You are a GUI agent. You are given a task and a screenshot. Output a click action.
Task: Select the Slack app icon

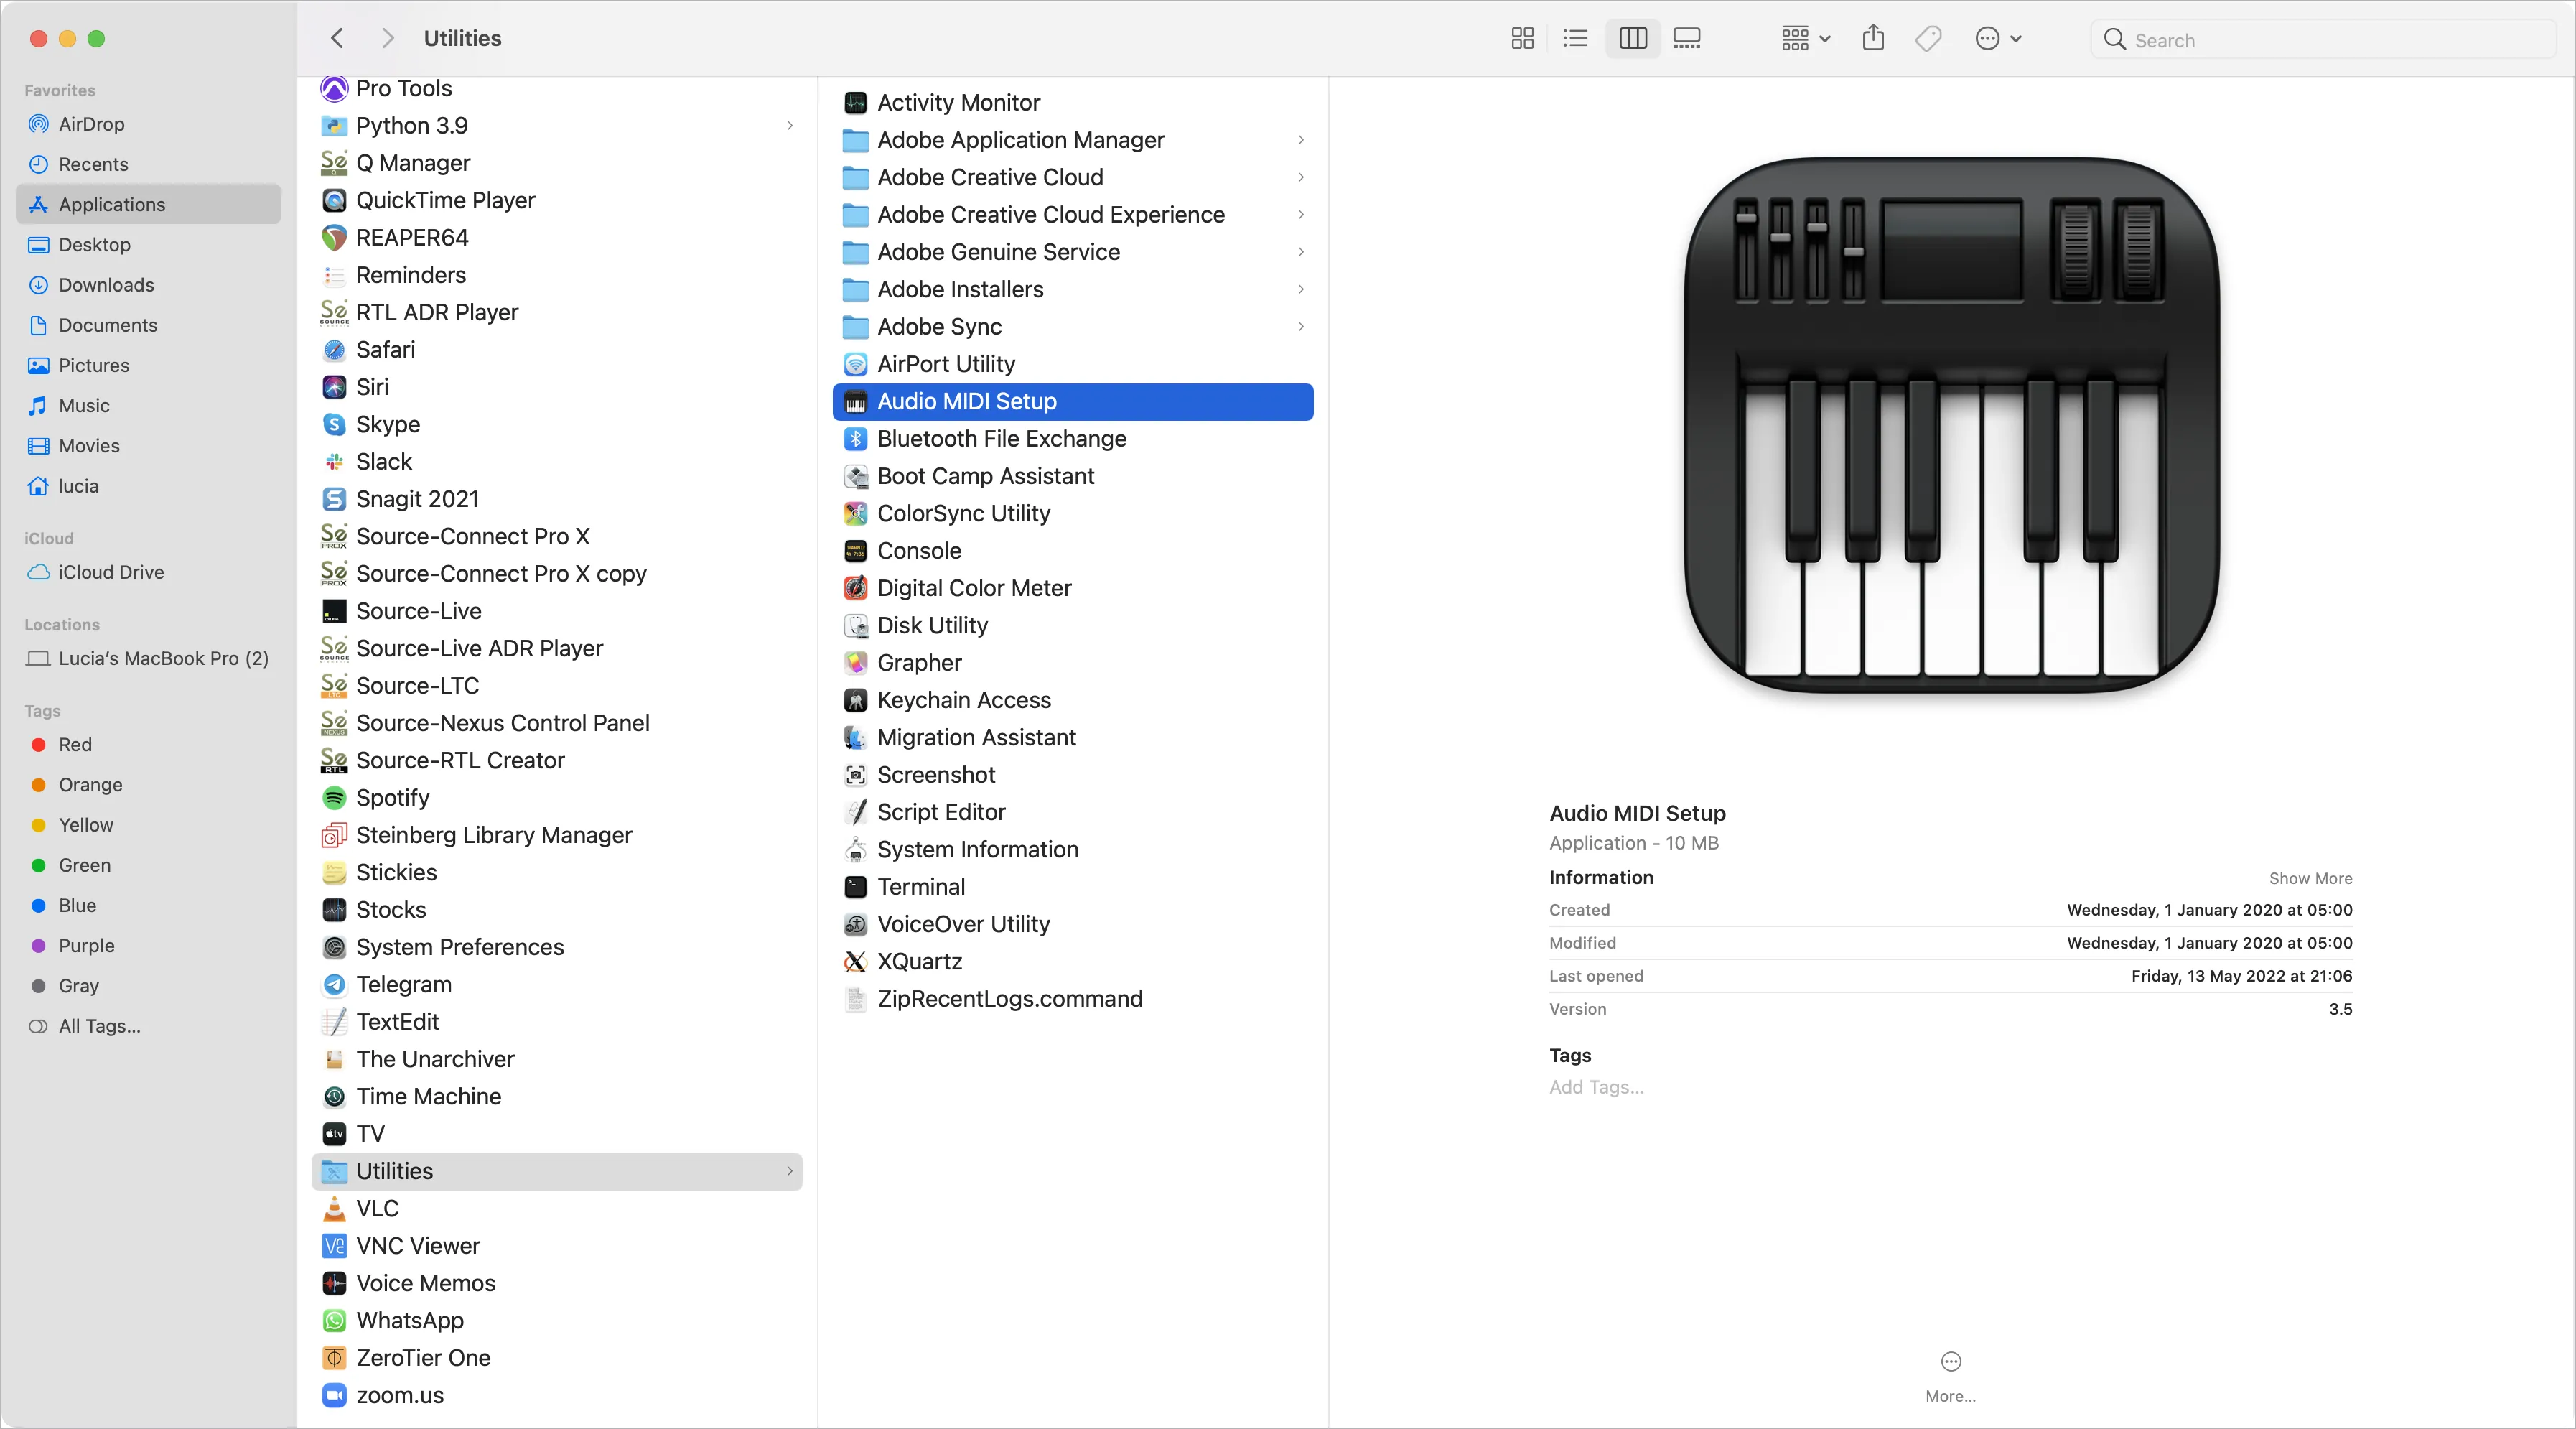click(x=334, y=462)
